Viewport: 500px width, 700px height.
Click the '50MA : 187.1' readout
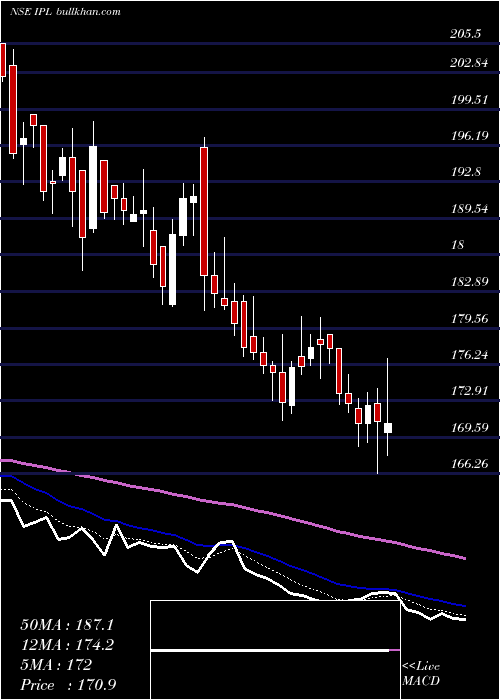[67, 625]
